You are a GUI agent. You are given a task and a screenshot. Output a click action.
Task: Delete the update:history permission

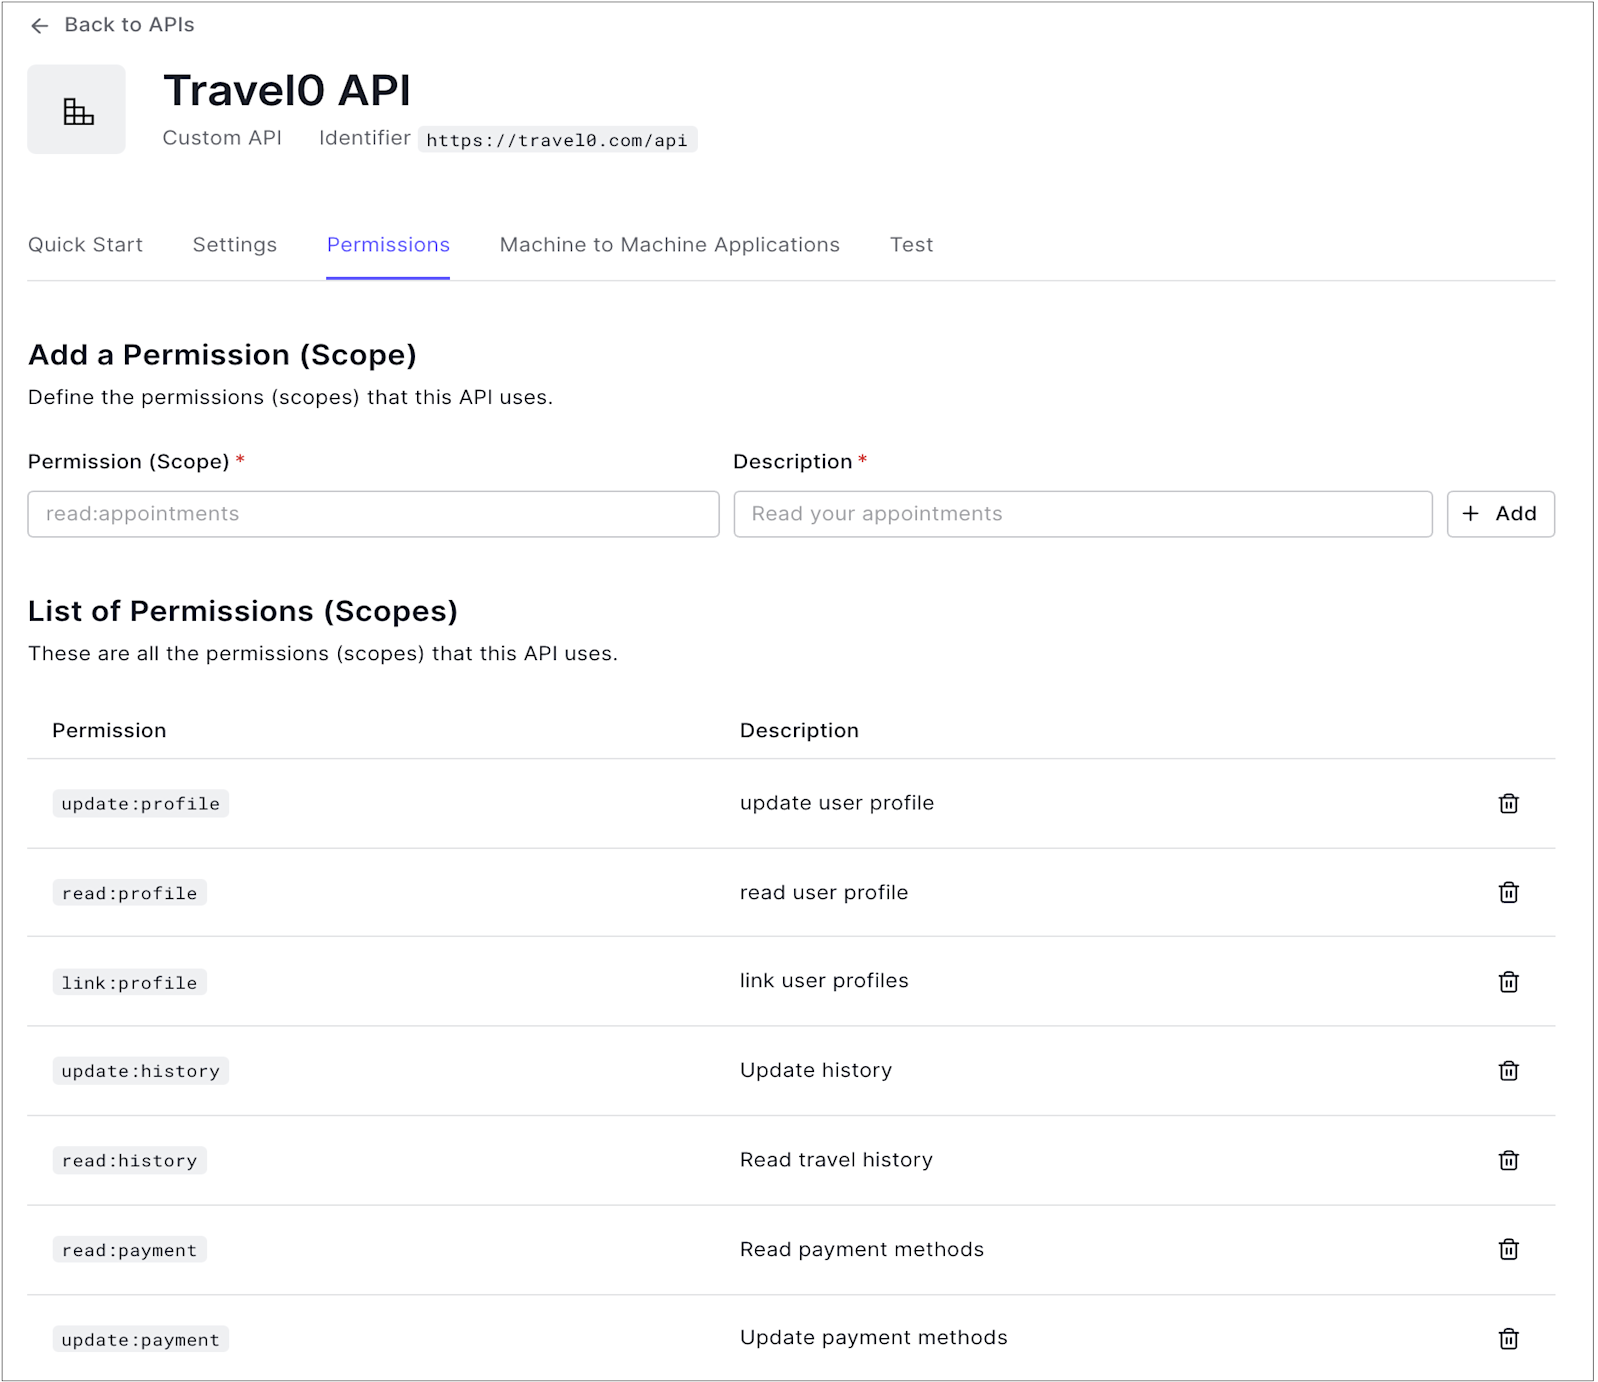click(x=1509, y=1071)
